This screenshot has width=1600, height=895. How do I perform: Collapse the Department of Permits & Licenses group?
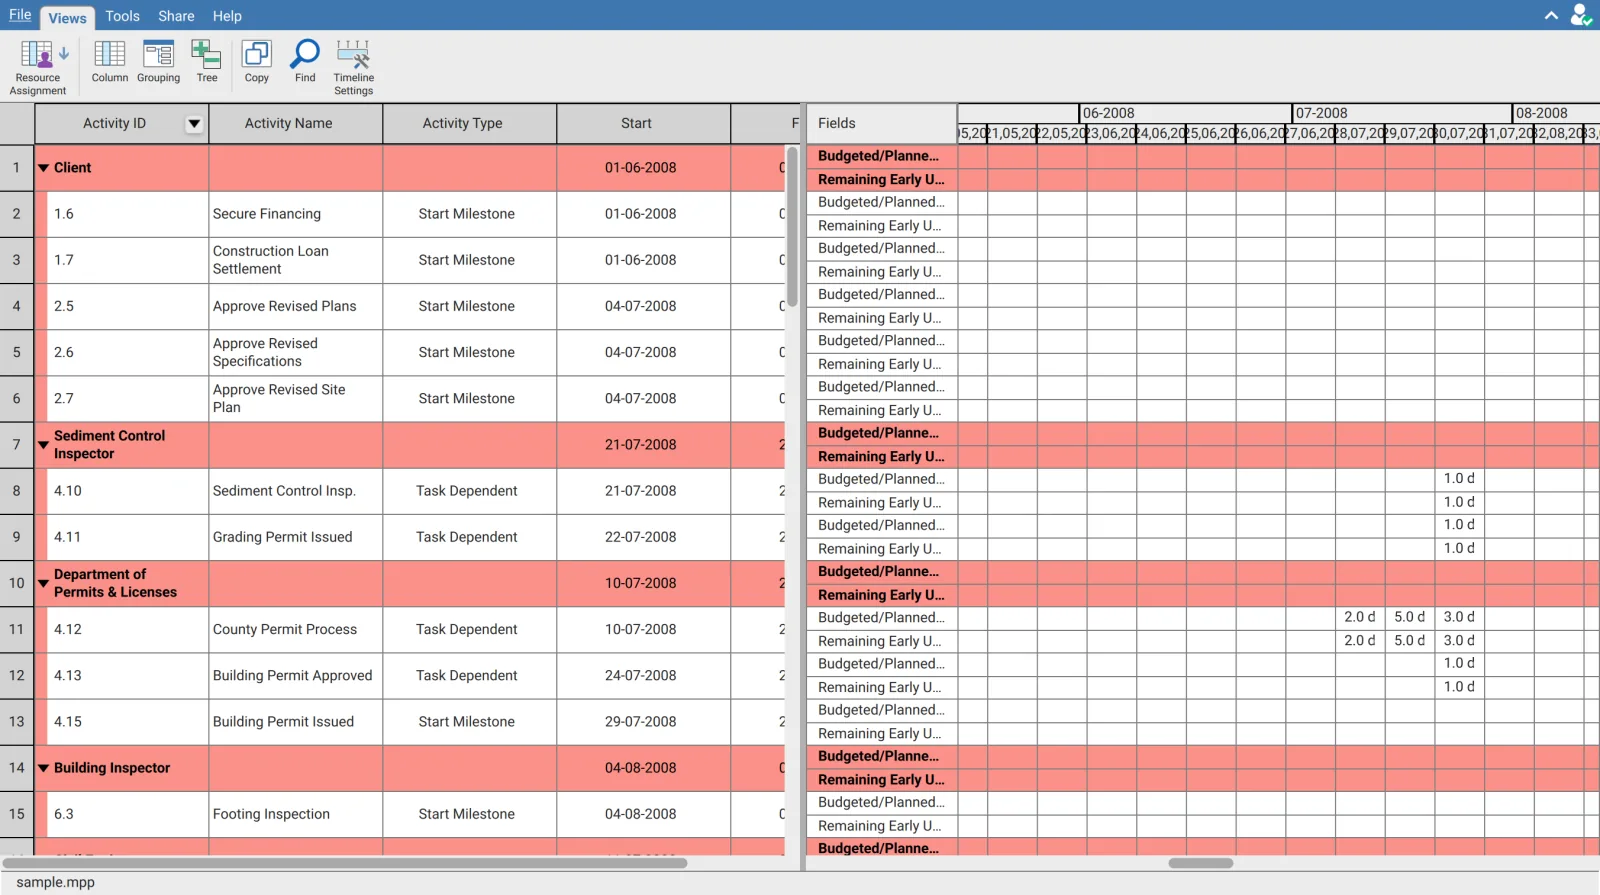43,583
